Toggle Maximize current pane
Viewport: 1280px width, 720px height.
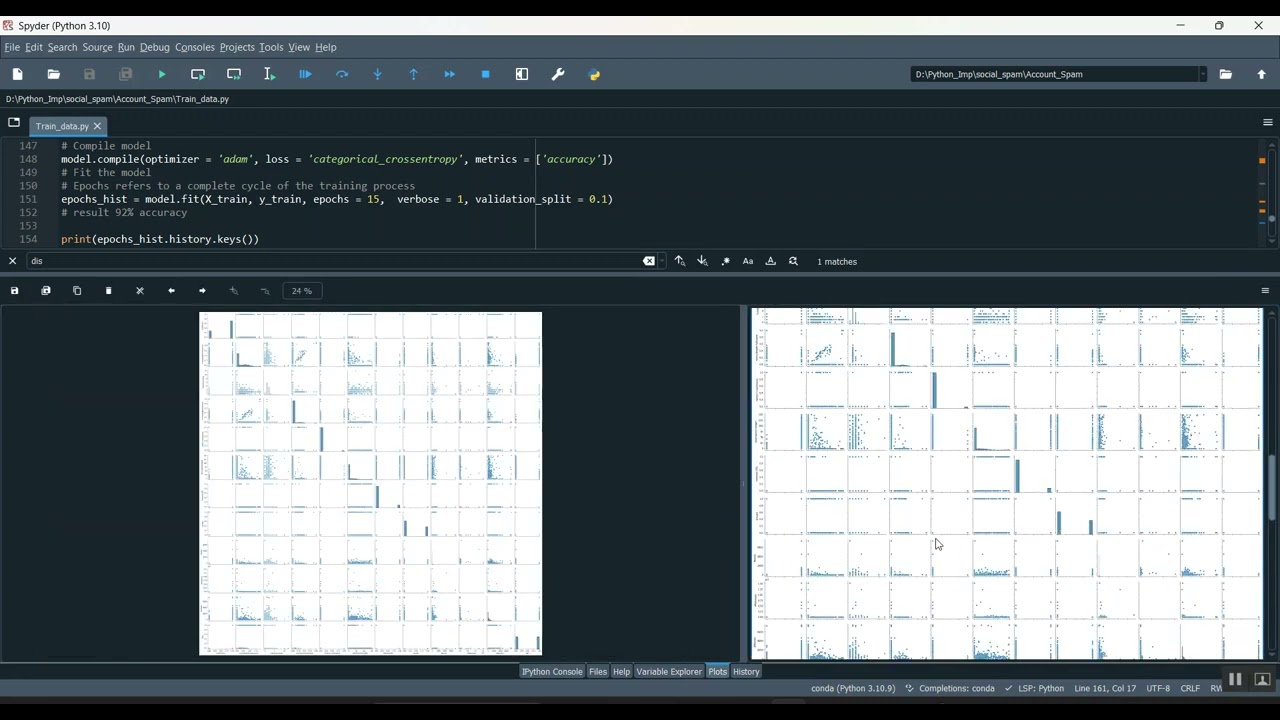(522, 74)
